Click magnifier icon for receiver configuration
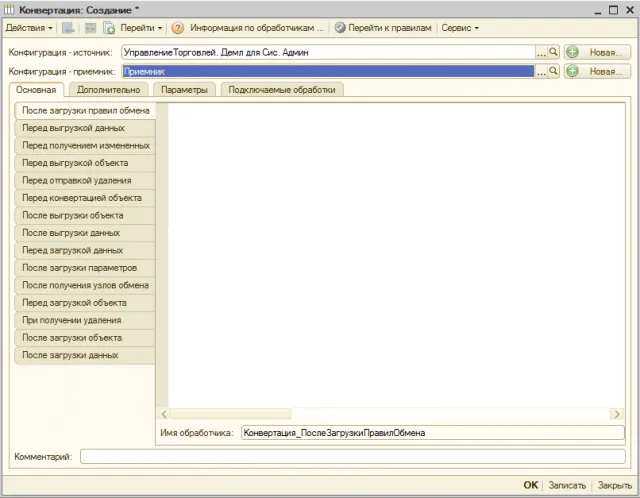640x498 pixels. click(x=553, y=71)
